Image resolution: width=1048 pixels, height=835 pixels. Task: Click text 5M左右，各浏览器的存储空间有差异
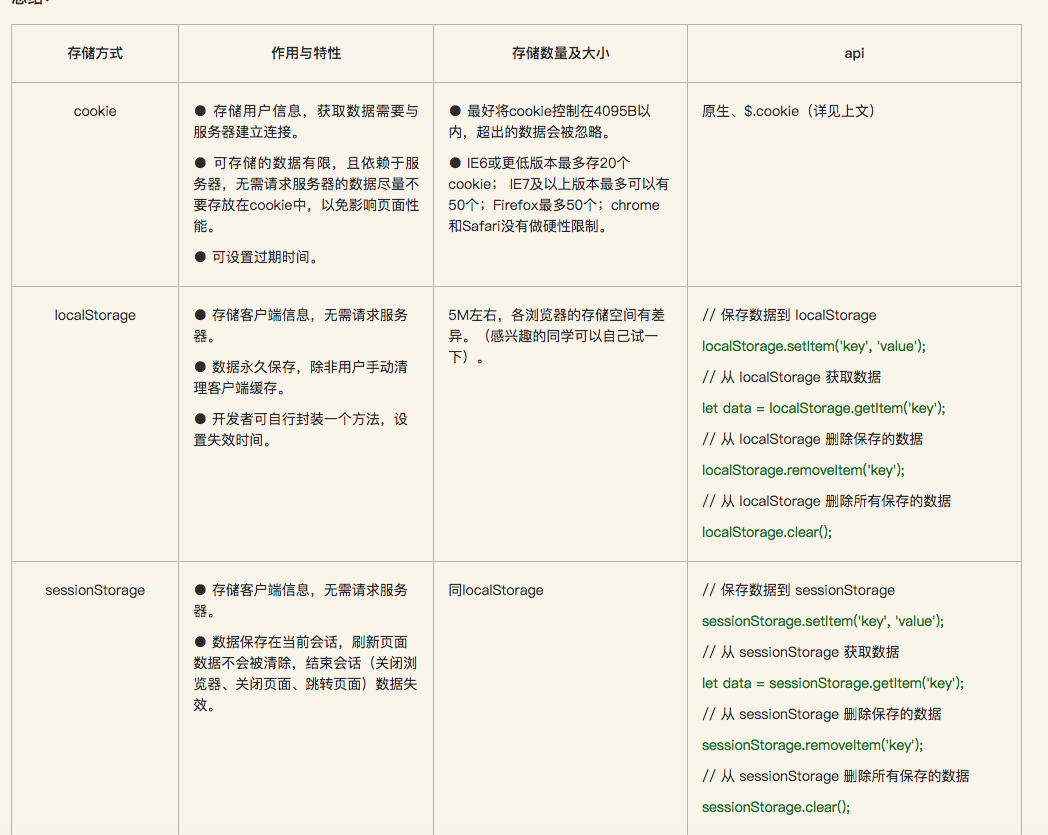pos(557,336)
